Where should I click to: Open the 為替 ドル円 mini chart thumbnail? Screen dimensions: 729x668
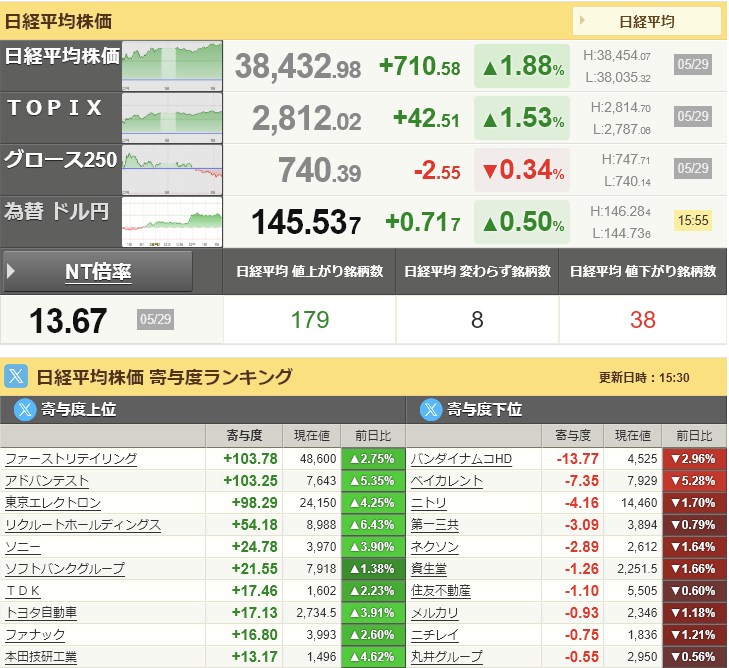tap(172, 222)
